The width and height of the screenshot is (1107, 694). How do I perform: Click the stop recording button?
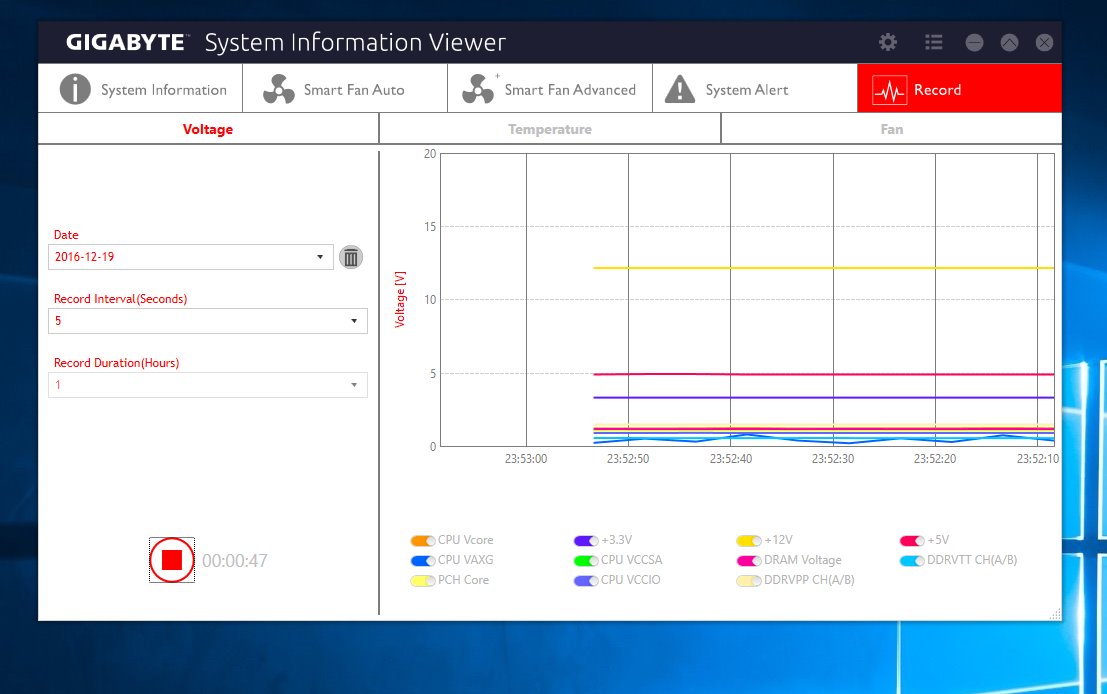pos(172,560)
